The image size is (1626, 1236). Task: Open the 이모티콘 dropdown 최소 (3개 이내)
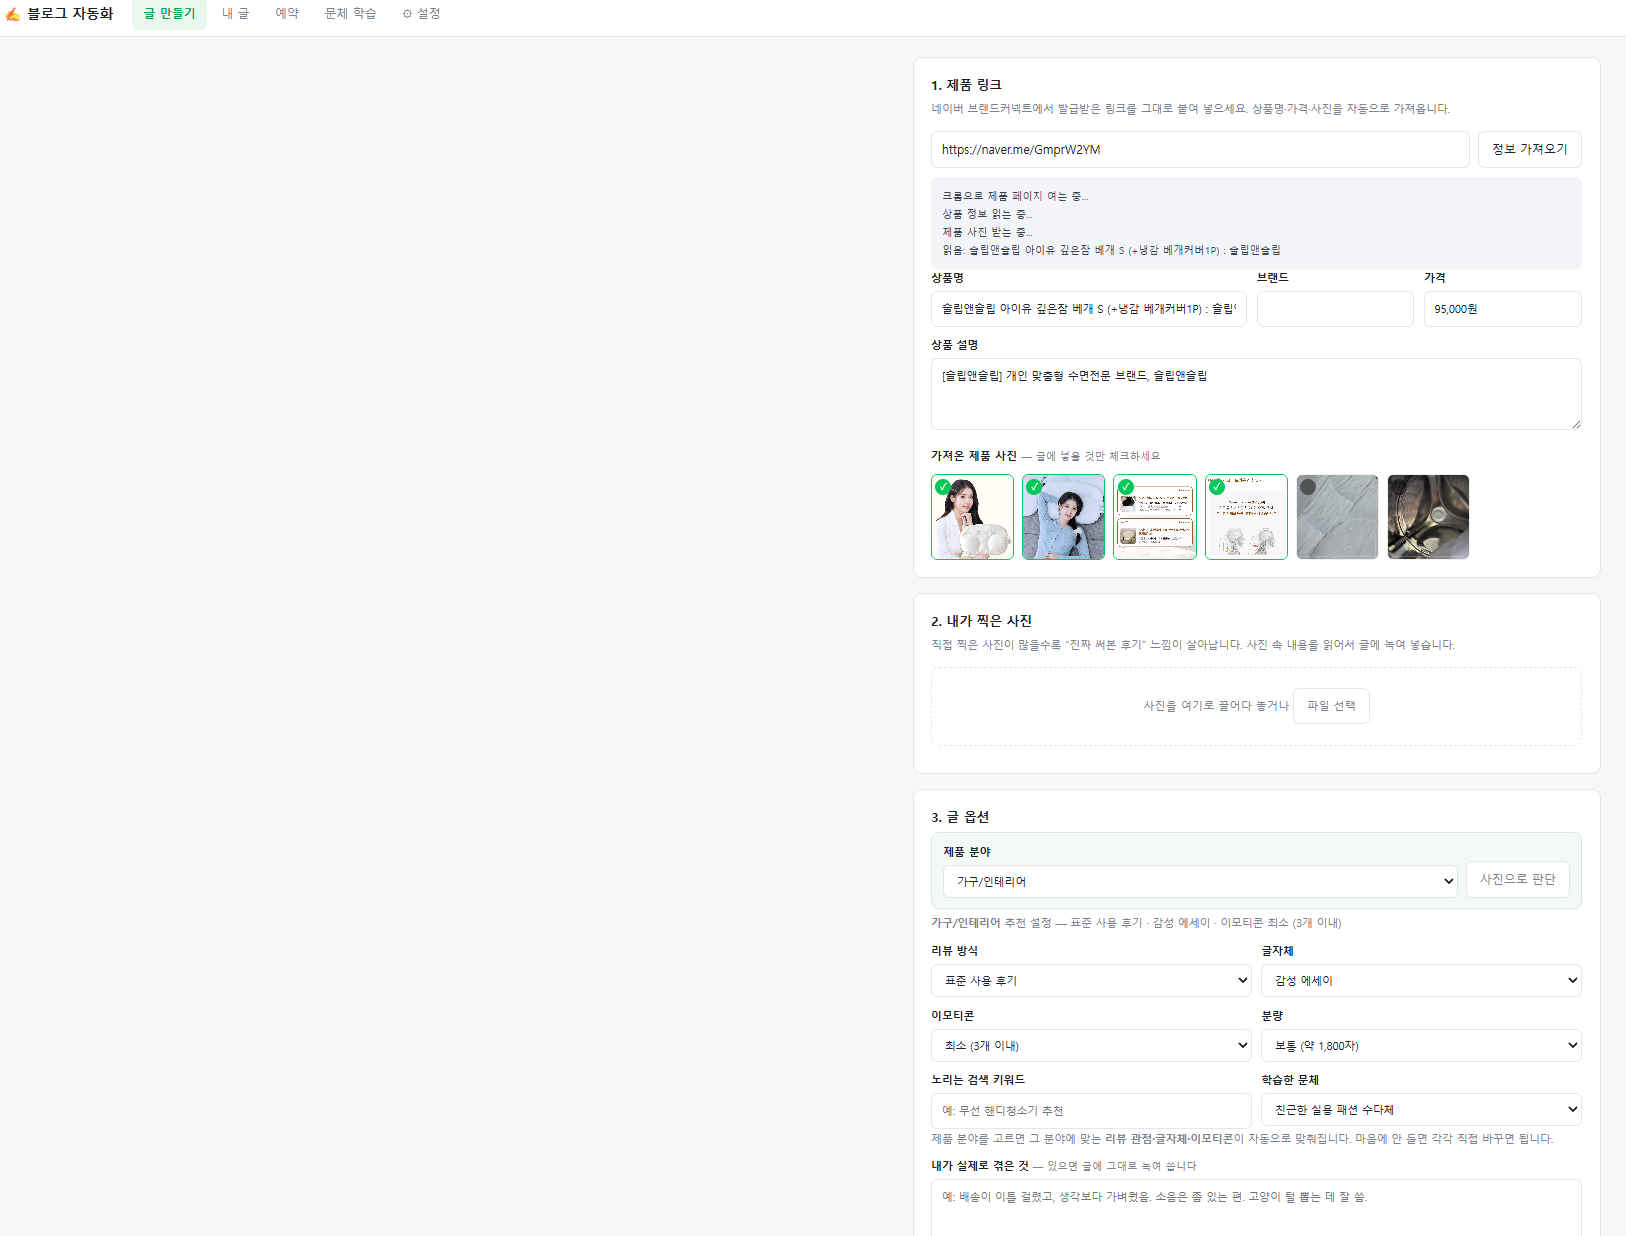pos(1091,1045)
